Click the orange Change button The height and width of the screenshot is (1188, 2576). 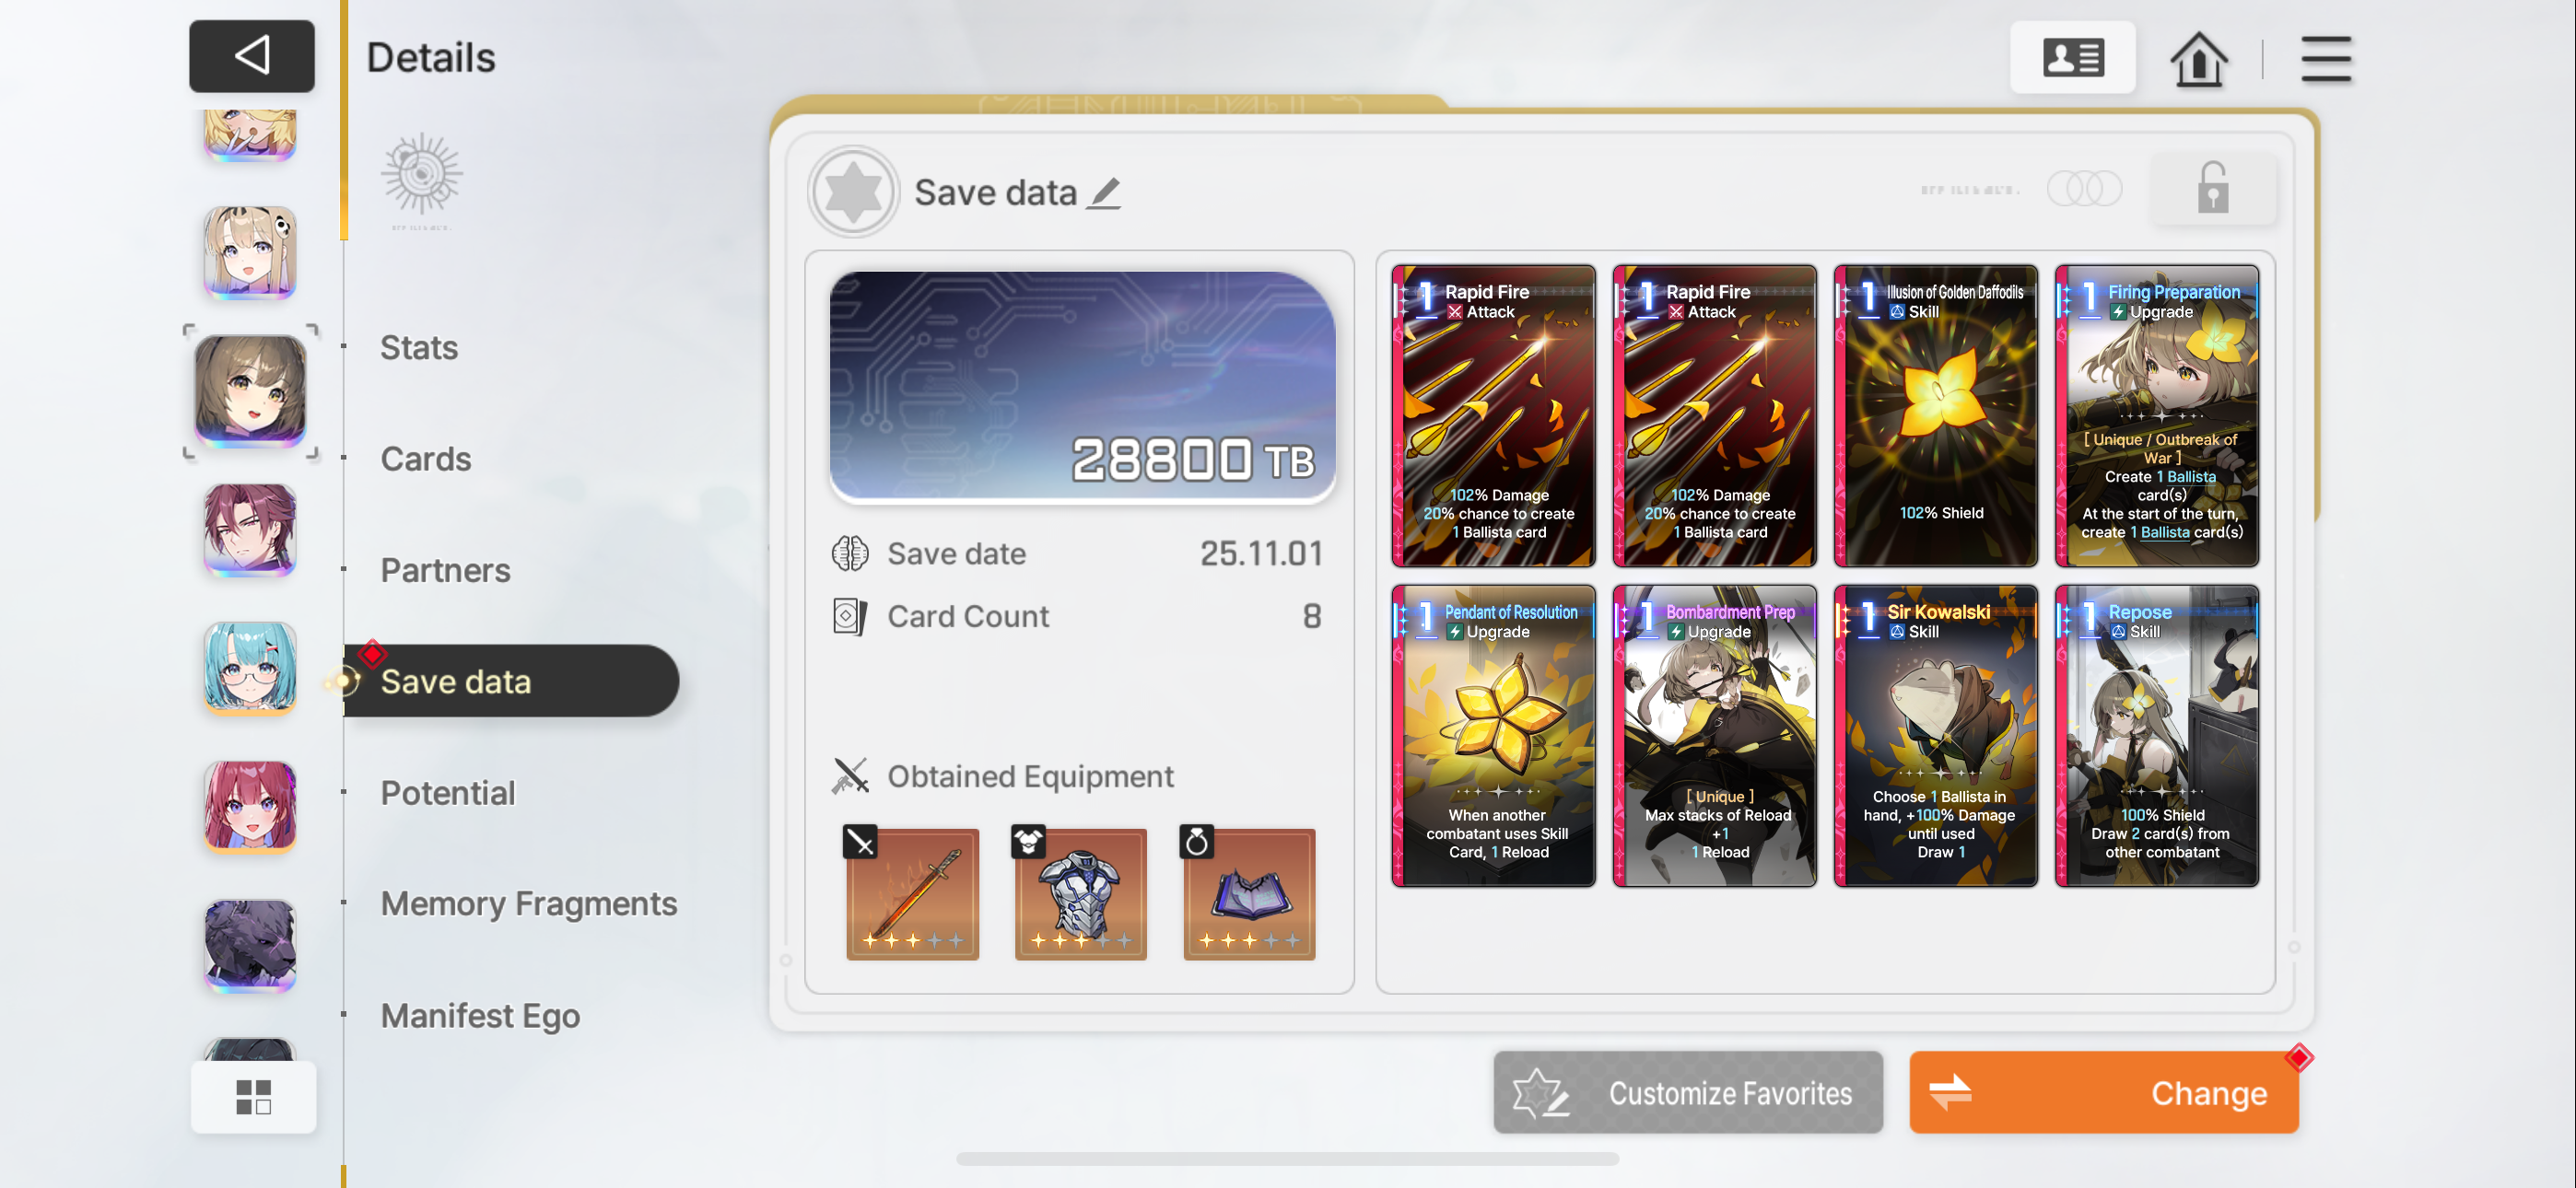(x=2103, y=1092)
